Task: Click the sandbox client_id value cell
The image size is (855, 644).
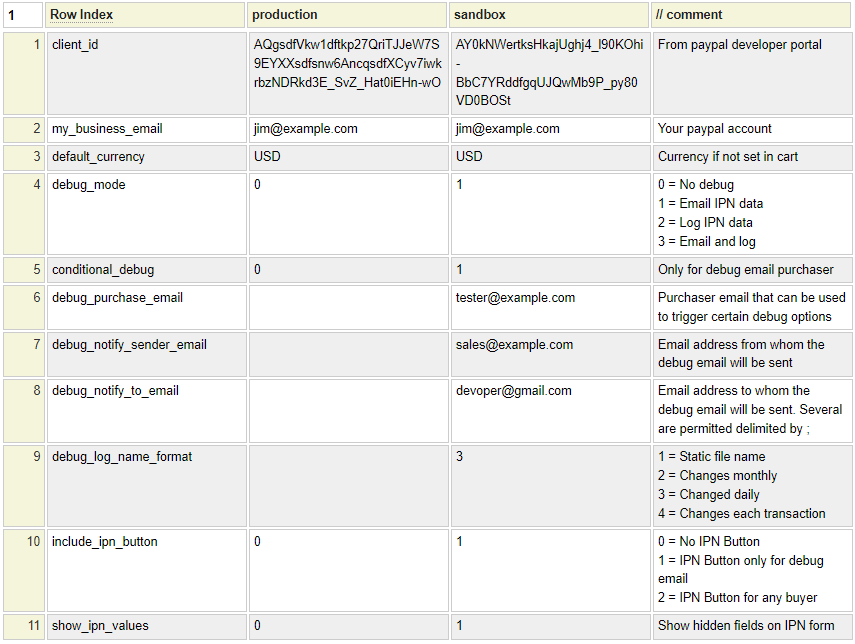Action: (548, 74)
